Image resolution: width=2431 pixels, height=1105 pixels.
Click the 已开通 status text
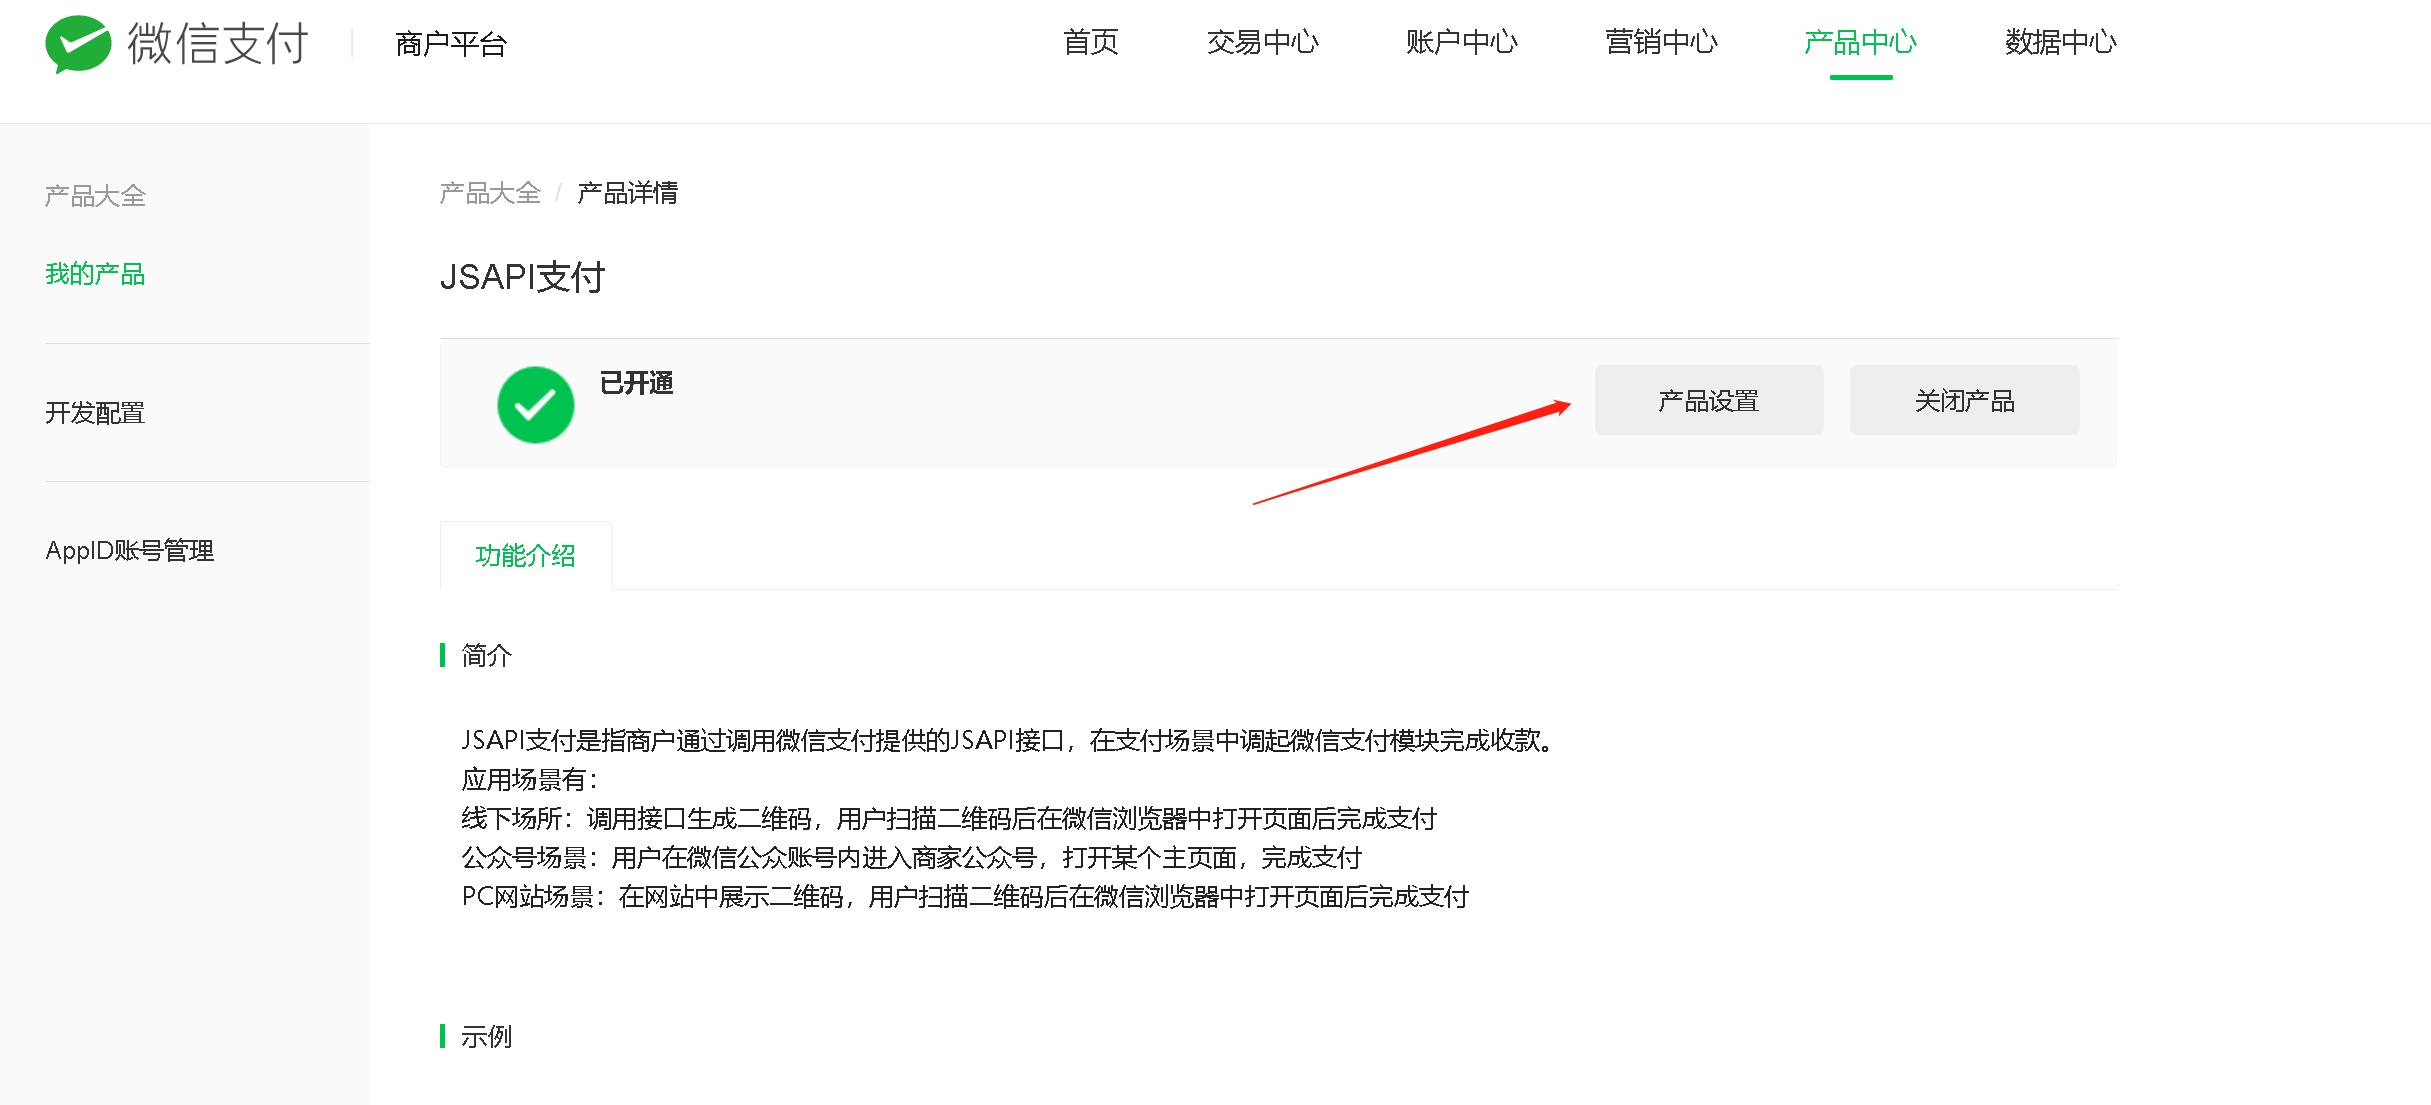pyautogui.click(x=637, y=383)
